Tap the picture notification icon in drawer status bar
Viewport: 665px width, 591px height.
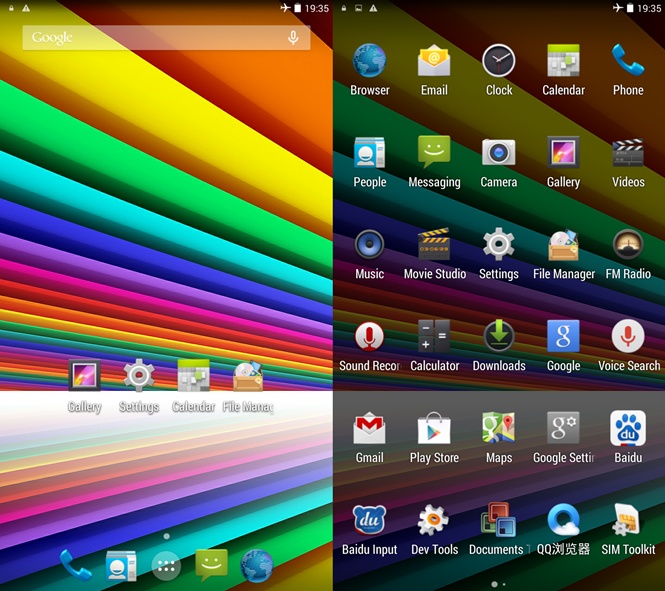(x=358, y=8)
